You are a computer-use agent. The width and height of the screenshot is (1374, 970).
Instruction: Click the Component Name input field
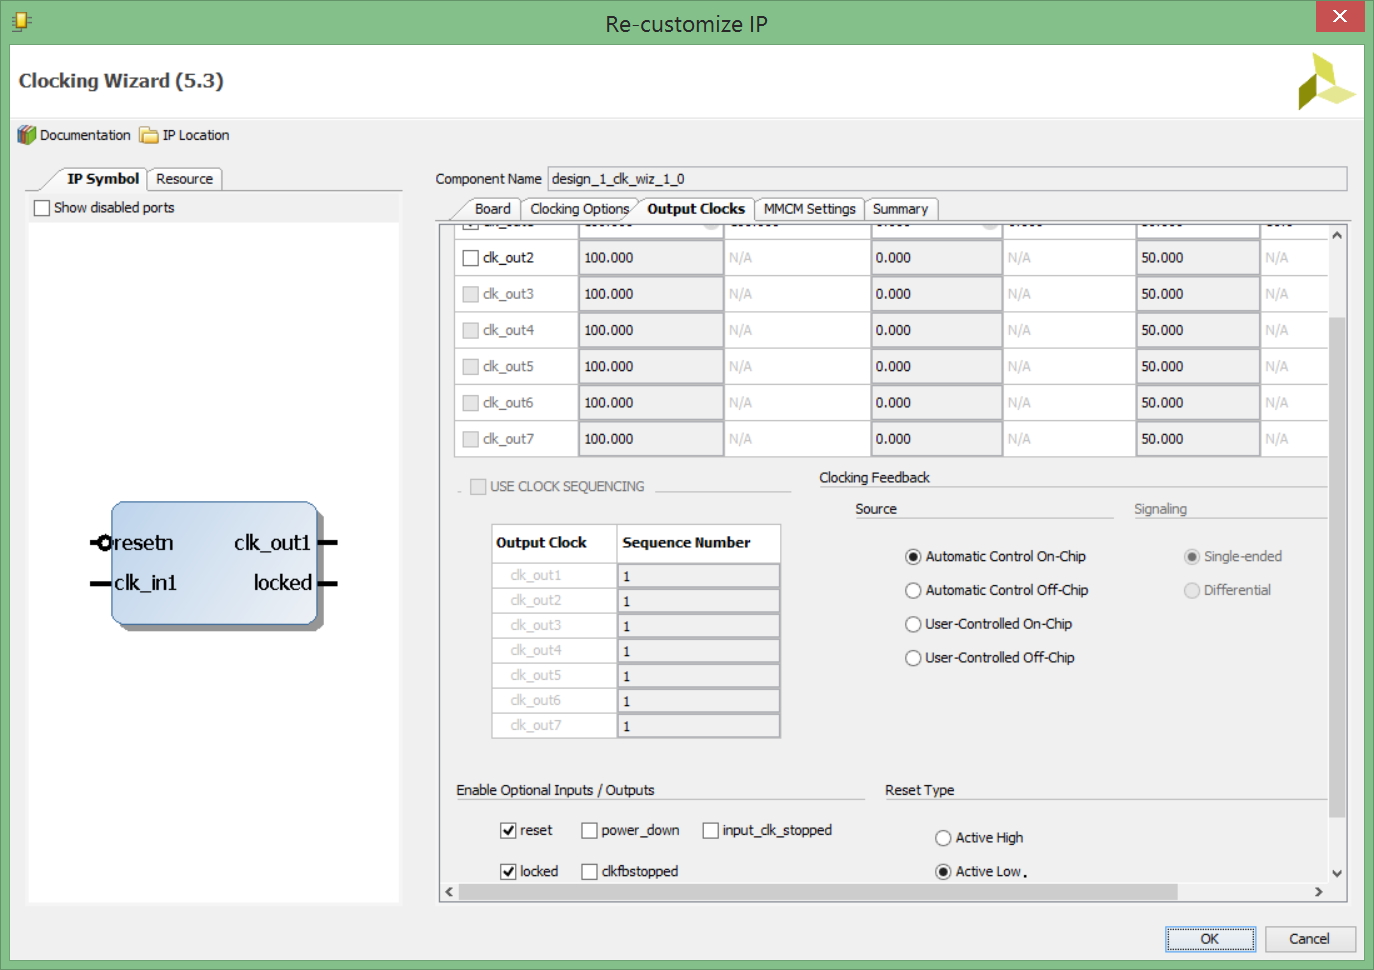(x=947, y=179)
